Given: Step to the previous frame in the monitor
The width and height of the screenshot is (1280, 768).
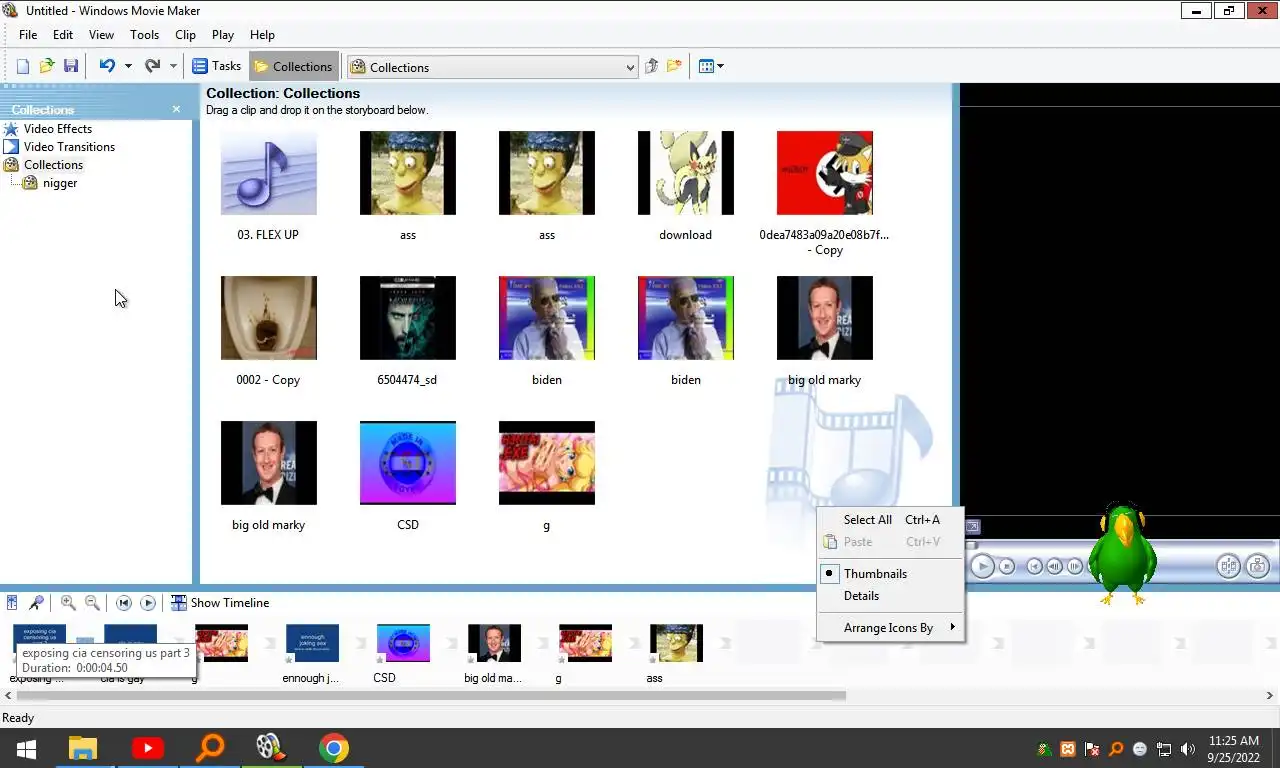Looking at the screenshot, I should 1055,566.
